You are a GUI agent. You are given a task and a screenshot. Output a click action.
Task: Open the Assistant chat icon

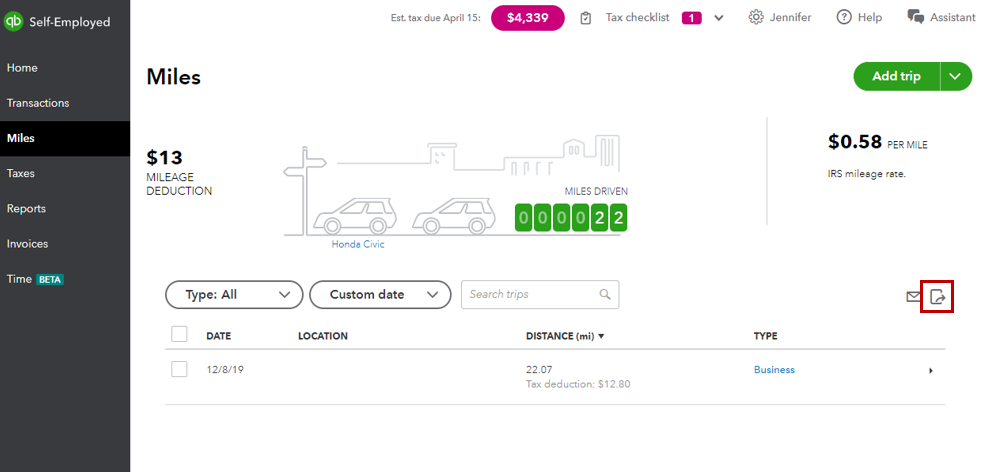coord(915,17)
